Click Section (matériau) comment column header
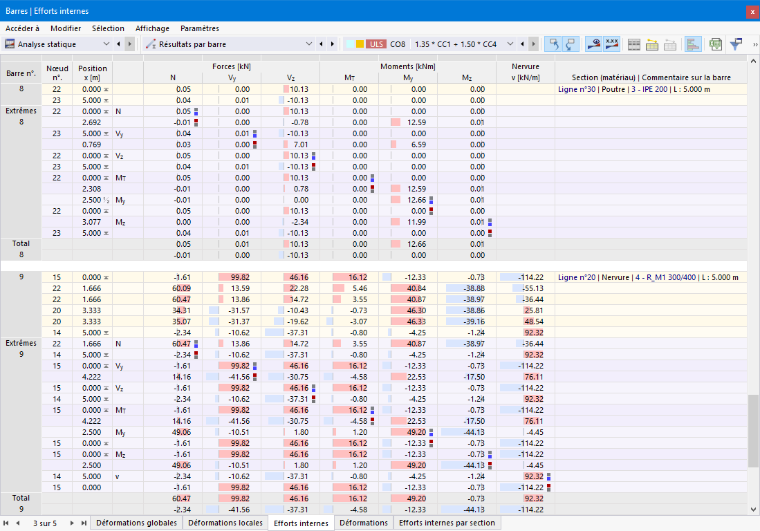 pos(650,78)
